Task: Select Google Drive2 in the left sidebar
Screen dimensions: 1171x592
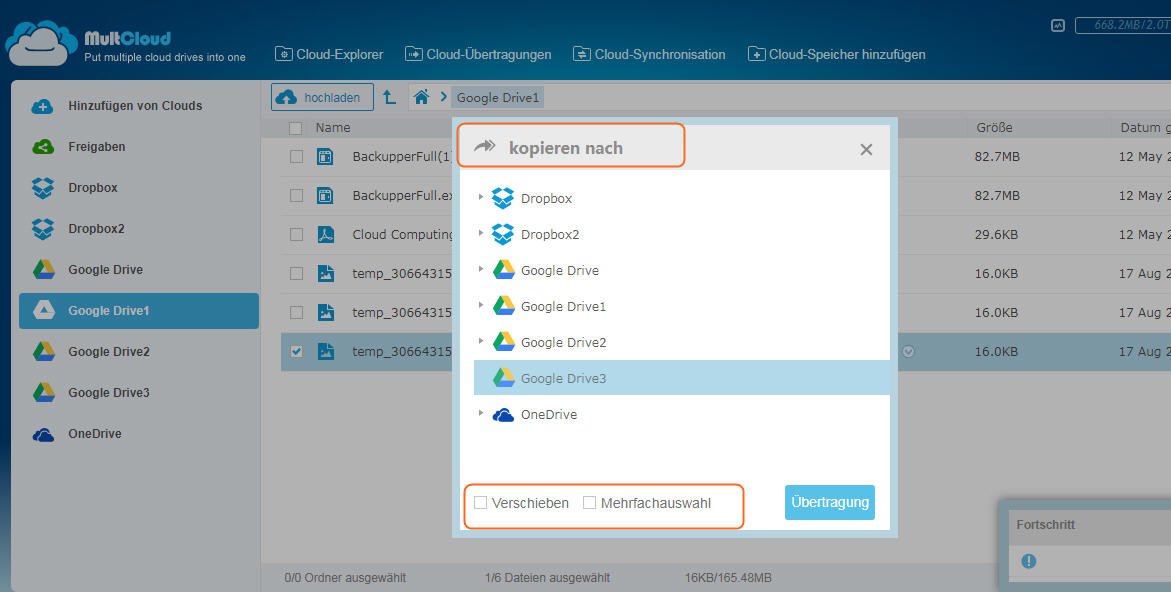Action: (108, 352)
